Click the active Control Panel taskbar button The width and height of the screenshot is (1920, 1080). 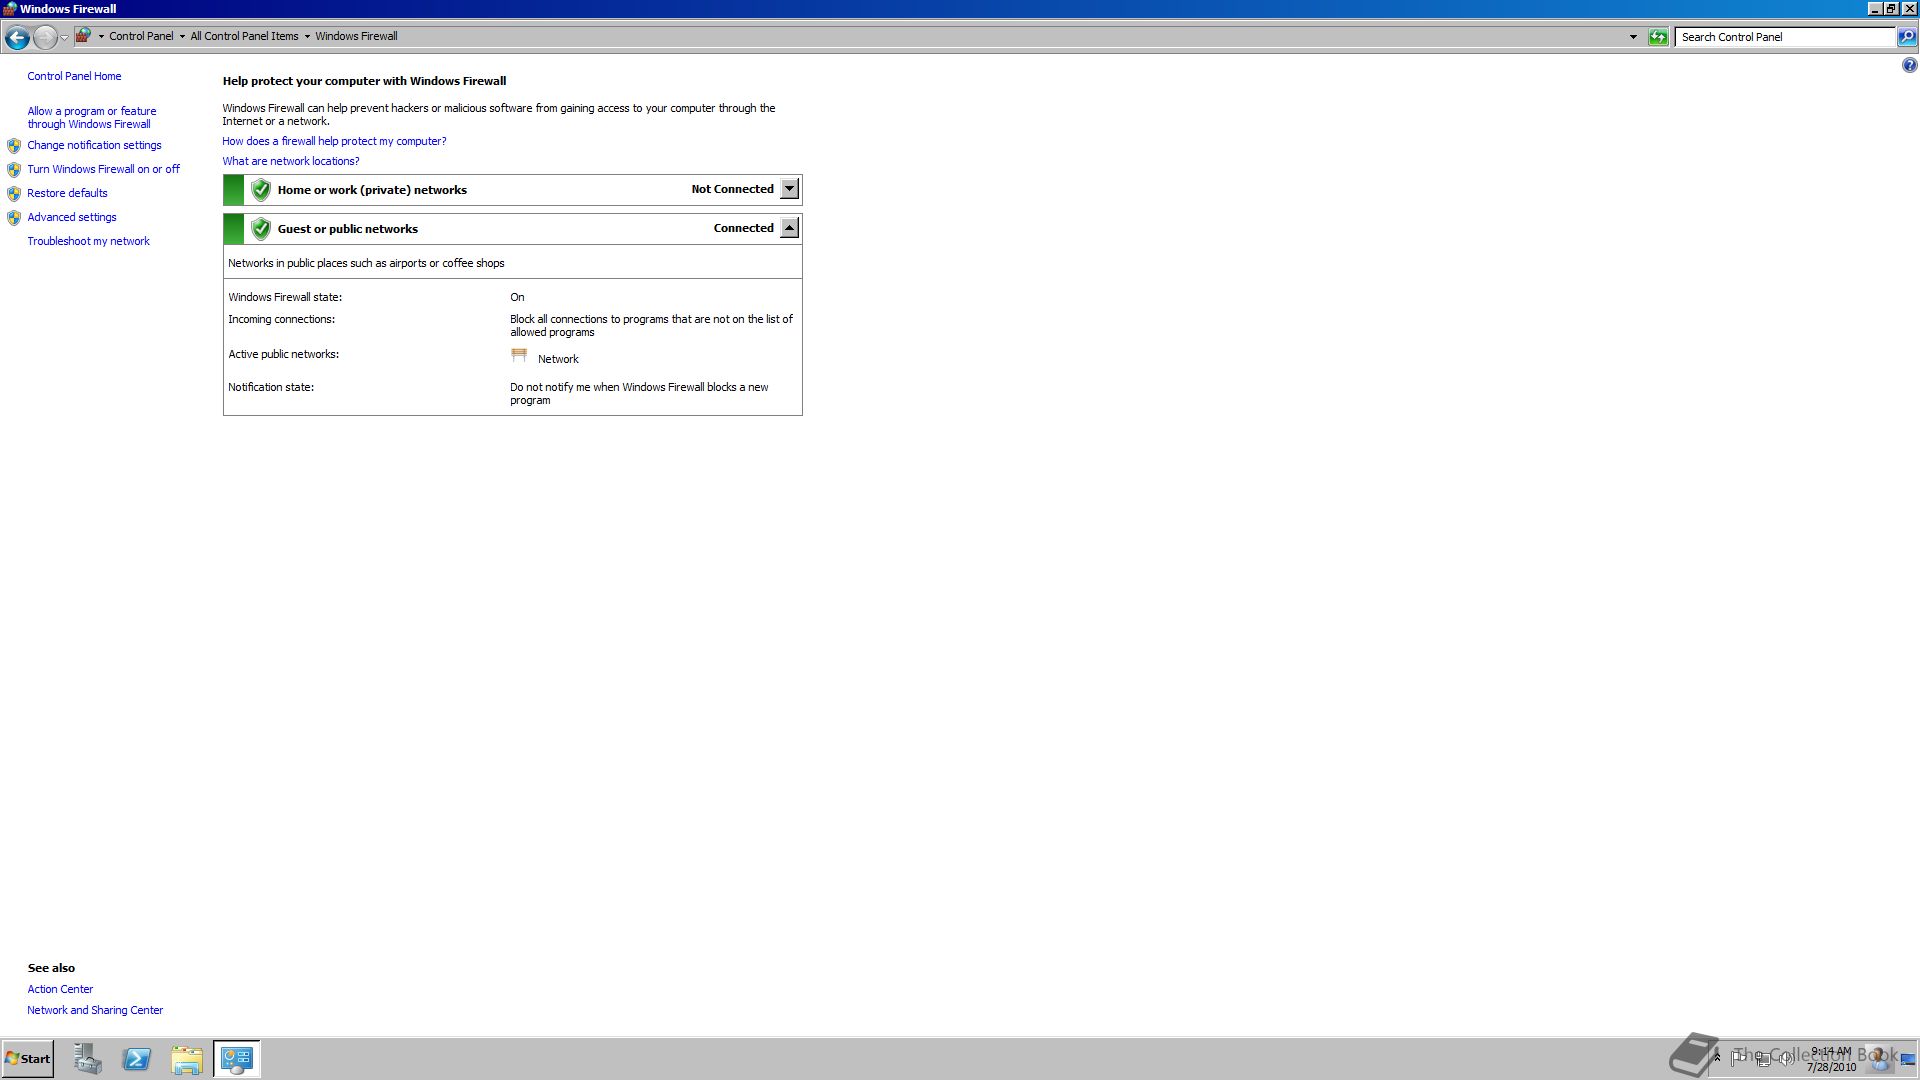point(237,1059)
